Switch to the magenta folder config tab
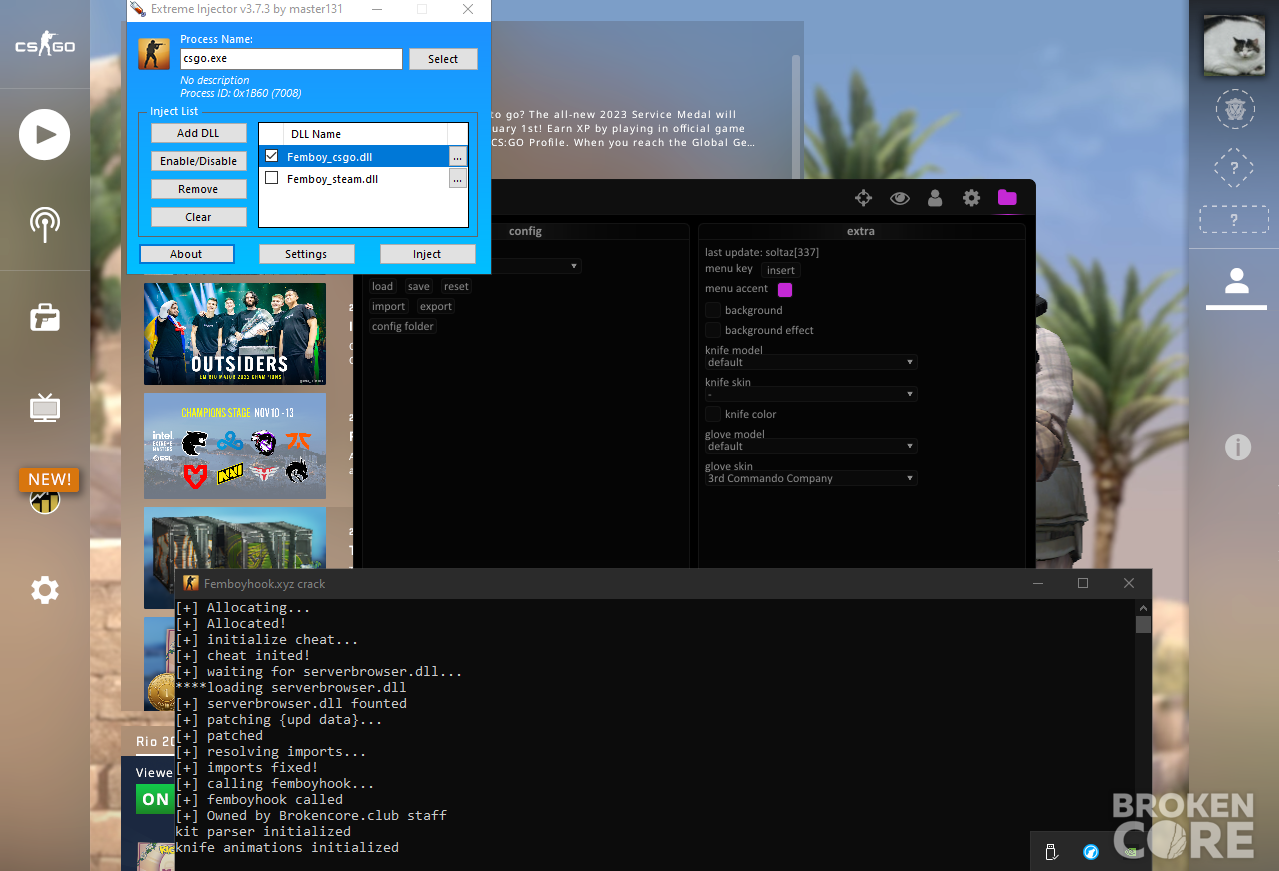This screenshot has width=1279, height=871. point(1006,198)
